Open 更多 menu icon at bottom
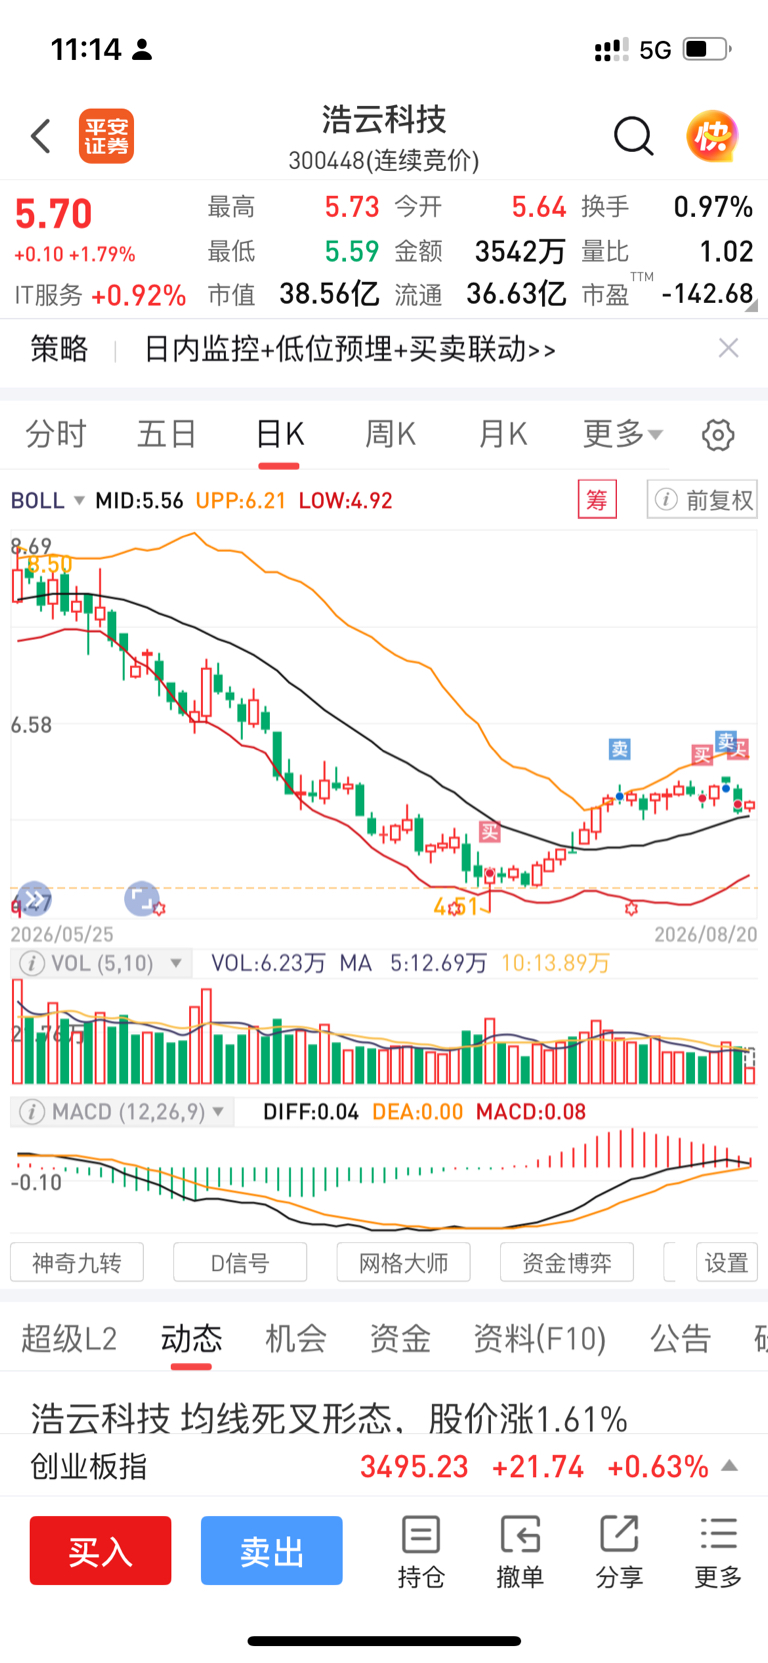 [718, 1552]
